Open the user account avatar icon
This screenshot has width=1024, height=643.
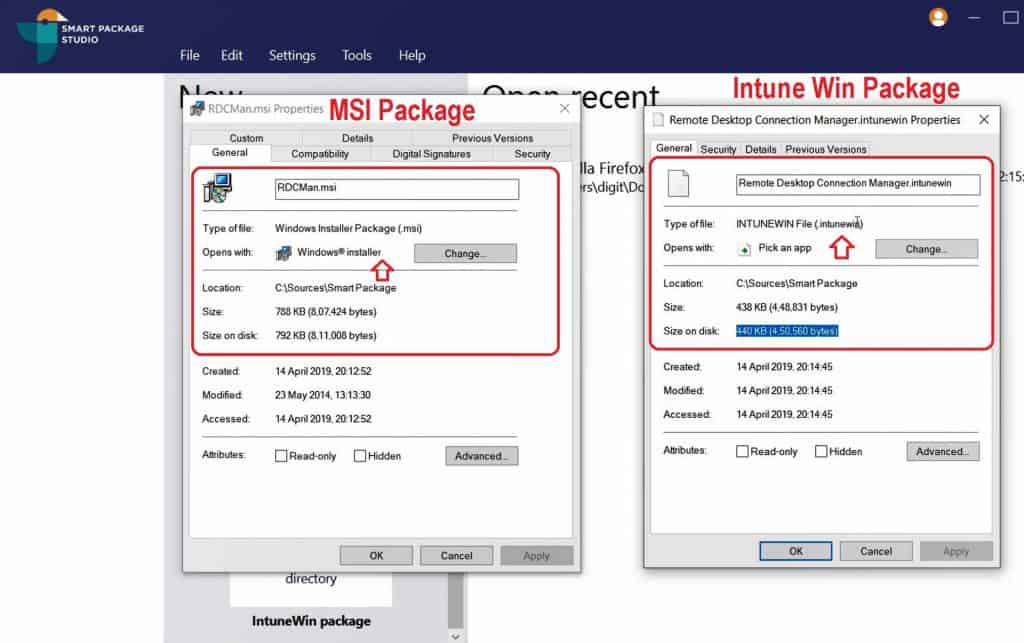[938, 18]
